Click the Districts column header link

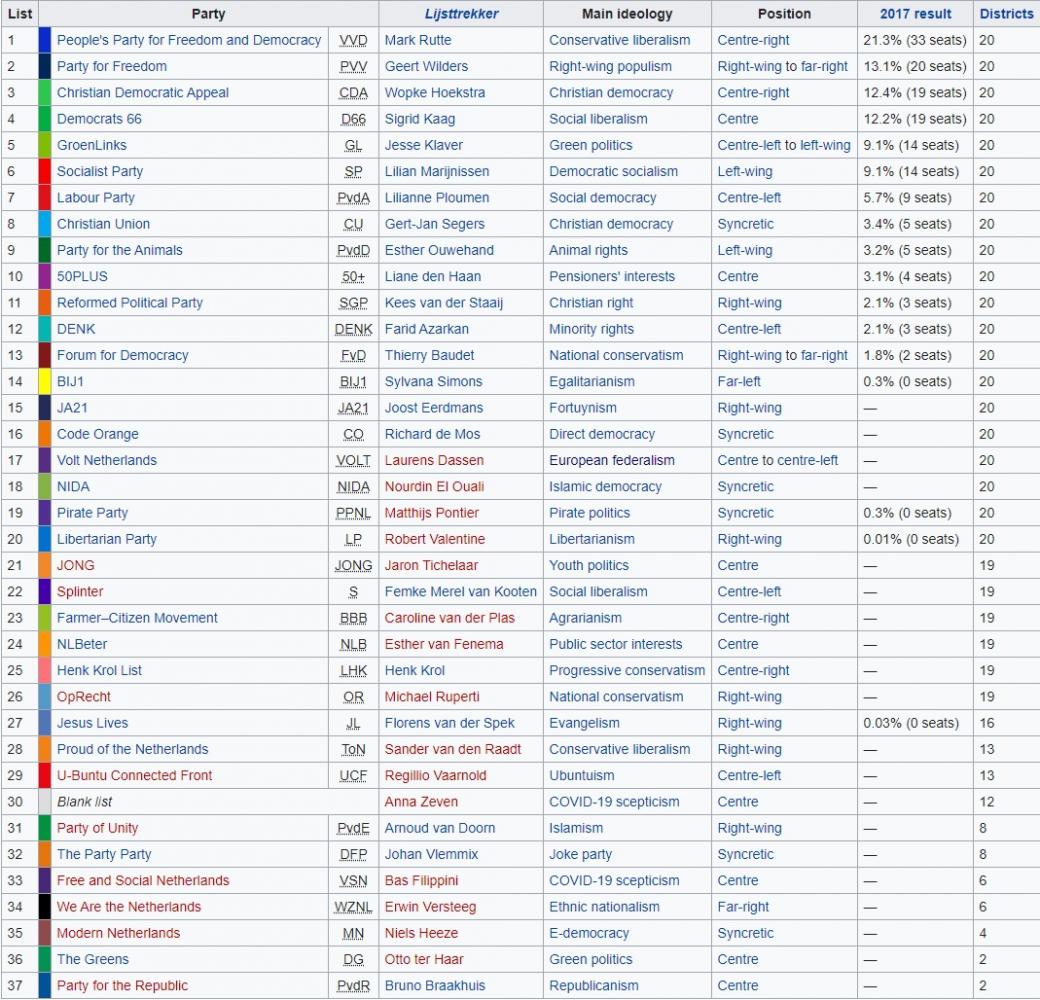1006,14
